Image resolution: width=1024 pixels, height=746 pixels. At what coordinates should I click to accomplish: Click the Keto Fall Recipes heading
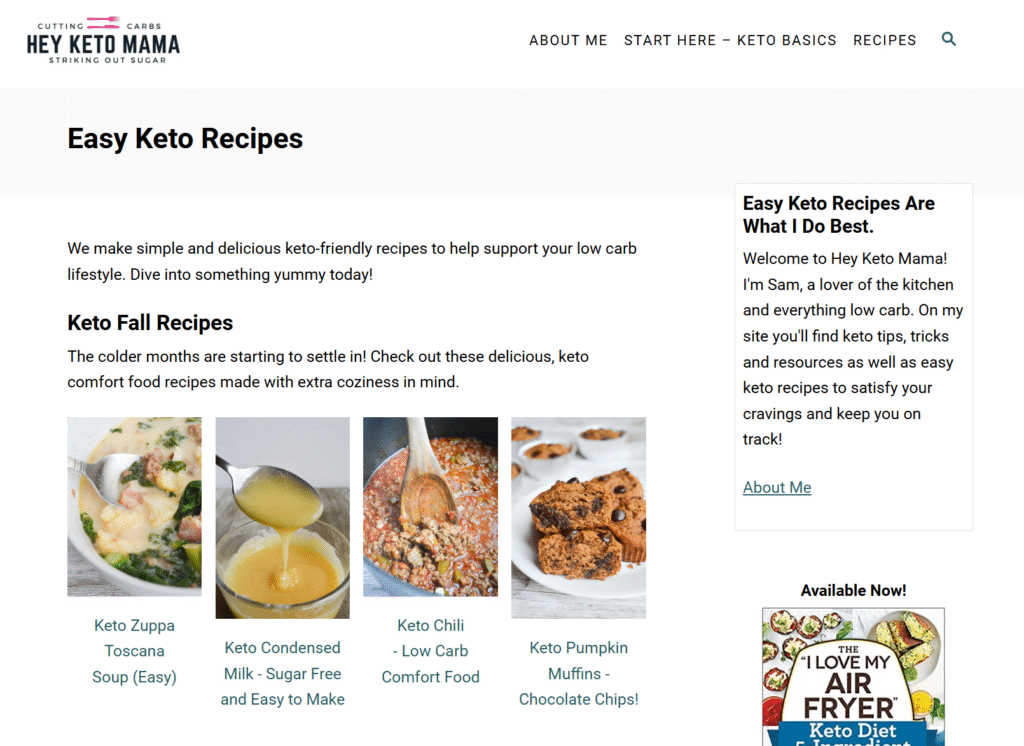150,323
